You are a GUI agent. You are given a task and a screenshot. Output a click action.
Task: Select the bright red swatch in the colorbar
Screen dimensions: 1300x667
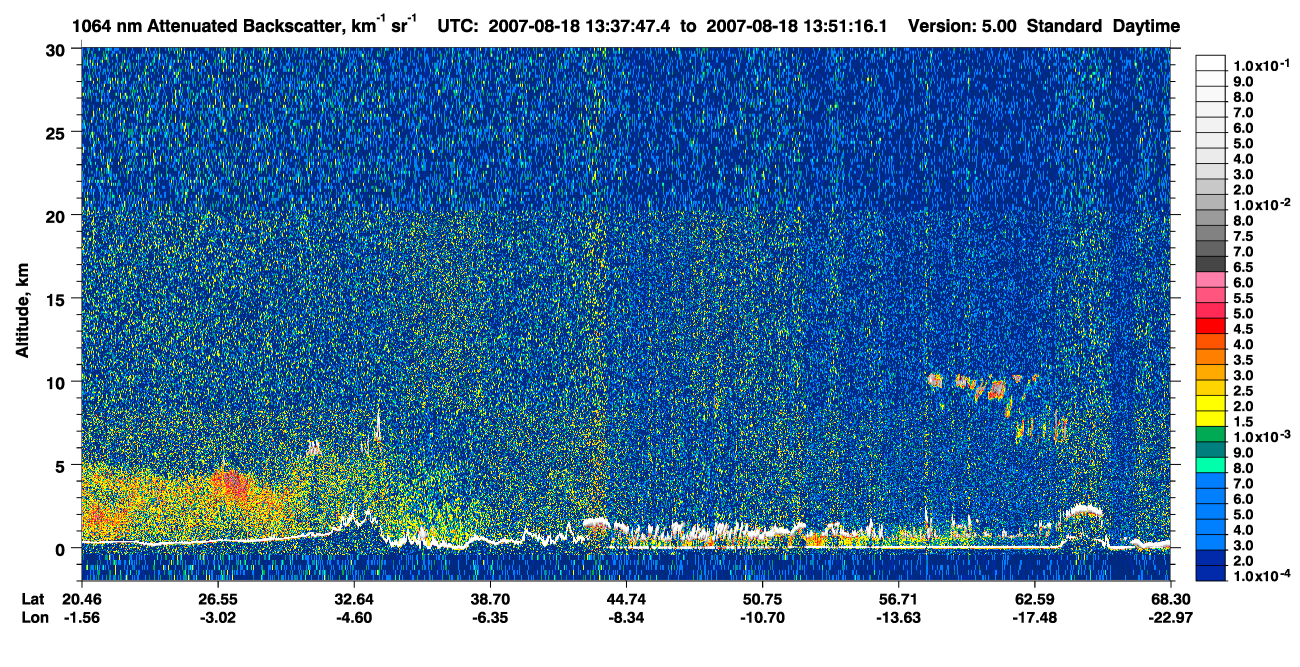pos(1211,326)
